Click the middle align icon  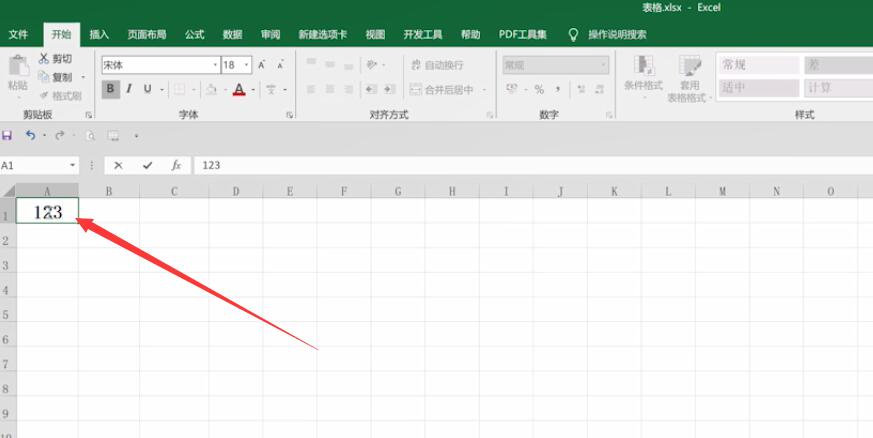(x=330, y=65)
